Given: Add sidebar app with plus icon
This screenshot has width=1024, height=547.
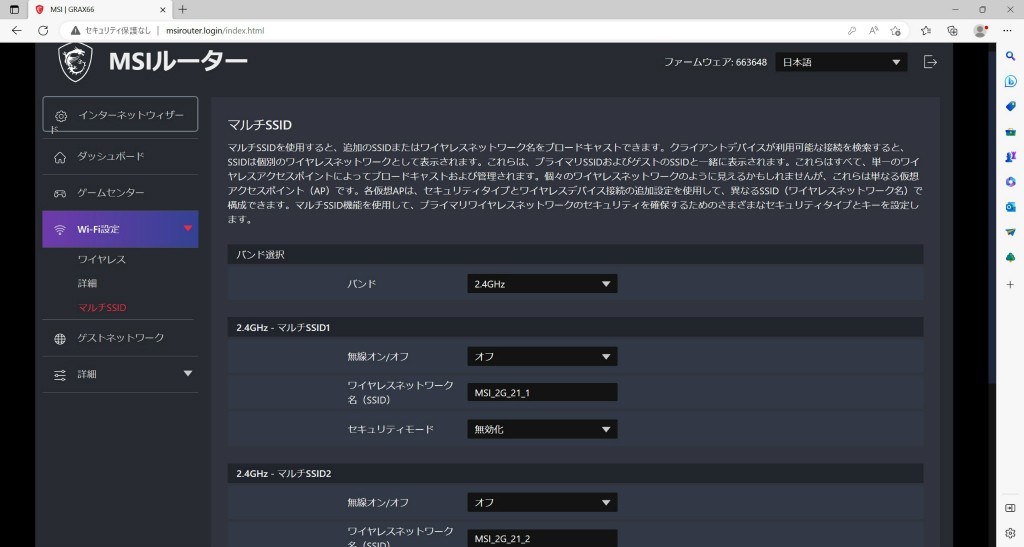Looking at the screenshot, I should point(1010,285).
